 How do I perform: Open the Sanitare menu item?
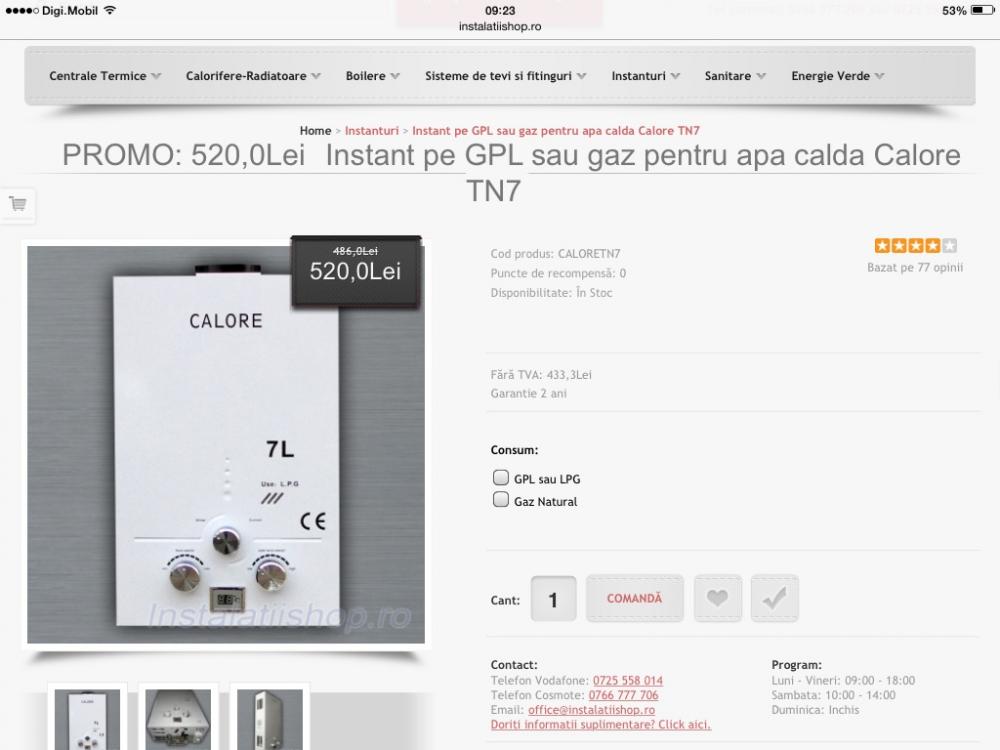point(735,76)
